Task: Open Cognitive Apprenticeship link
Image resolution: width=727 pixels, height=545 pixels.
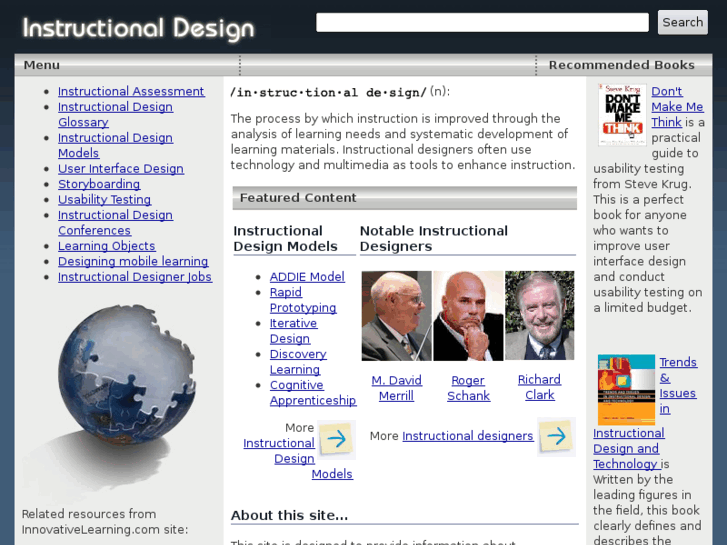Action: (313, 393)
